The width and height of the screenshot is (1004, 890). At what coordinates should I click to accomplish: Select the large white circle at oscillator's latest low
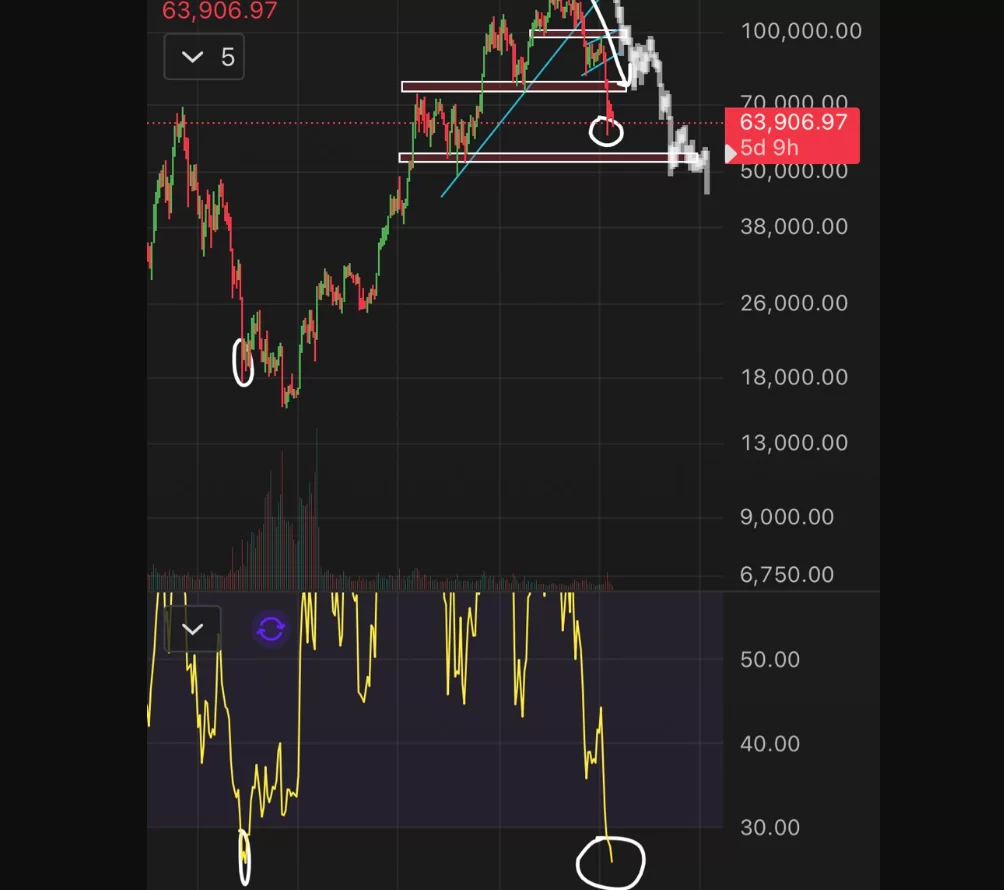coord(611,861)
